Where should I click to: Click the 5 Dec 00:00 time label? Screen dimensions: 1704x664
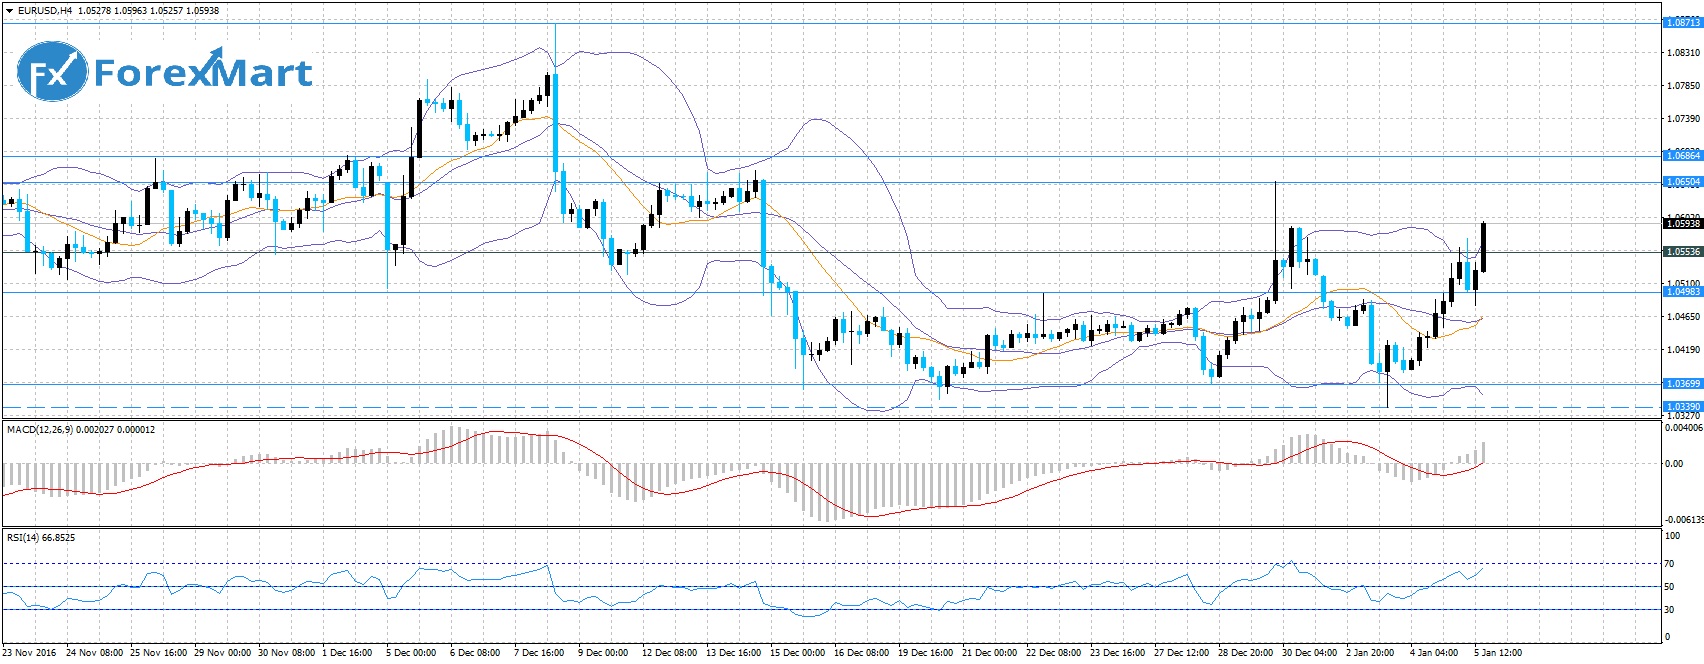411,653
